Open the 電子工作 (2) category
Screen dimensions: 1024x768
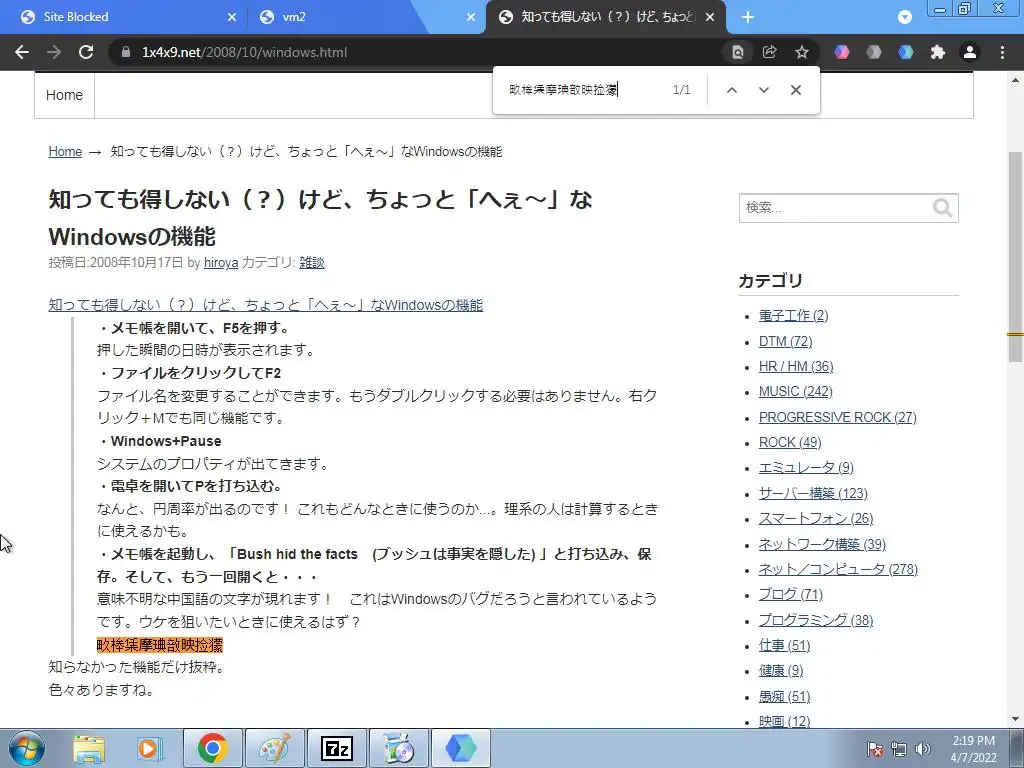tap(793, 315)
